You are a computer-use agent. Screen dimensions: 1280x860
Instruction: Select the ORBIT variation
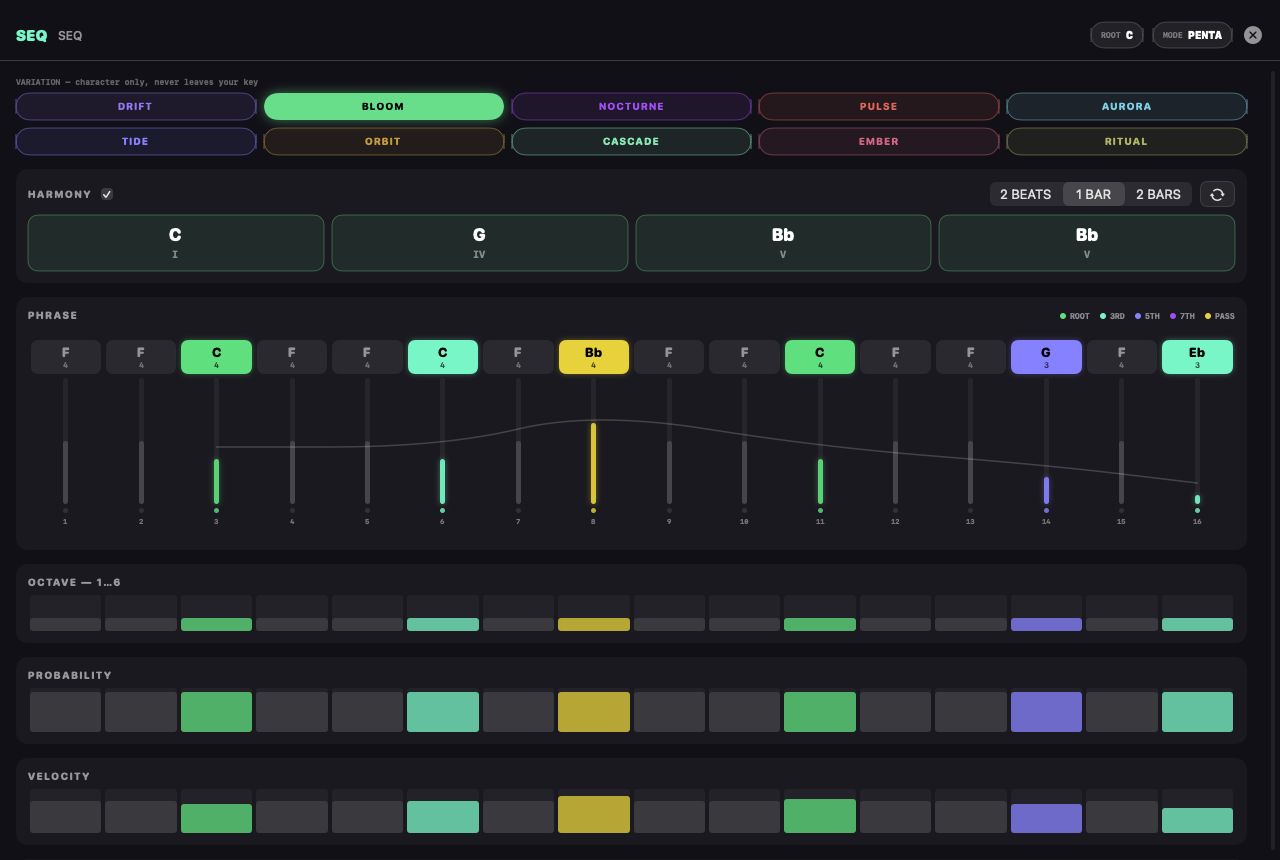[x=383, y=141]
